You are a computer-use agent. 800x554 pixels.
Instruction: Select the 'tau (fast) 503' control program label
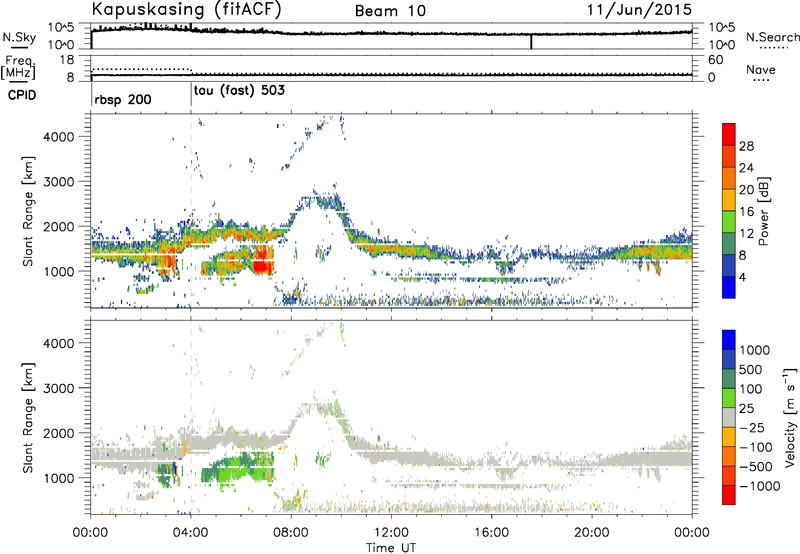239,90
